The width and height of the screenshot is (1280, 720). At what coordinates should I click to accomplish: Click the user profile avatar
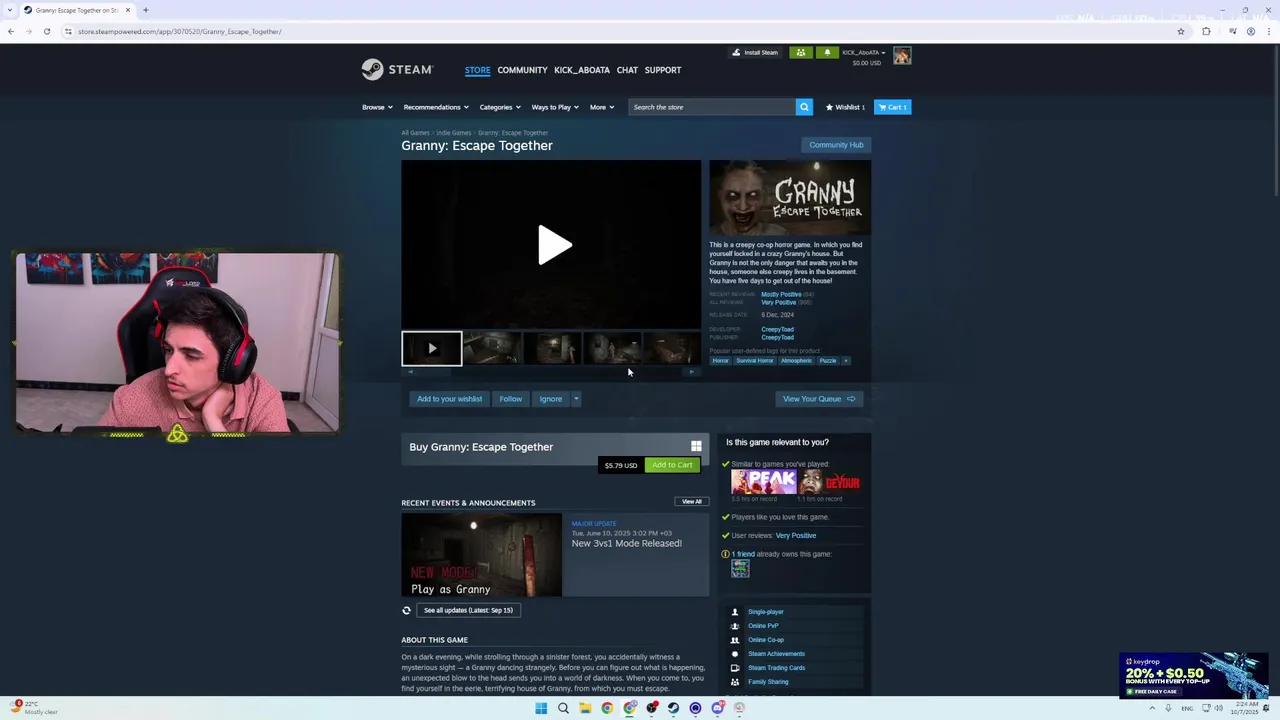coord(902,56)
